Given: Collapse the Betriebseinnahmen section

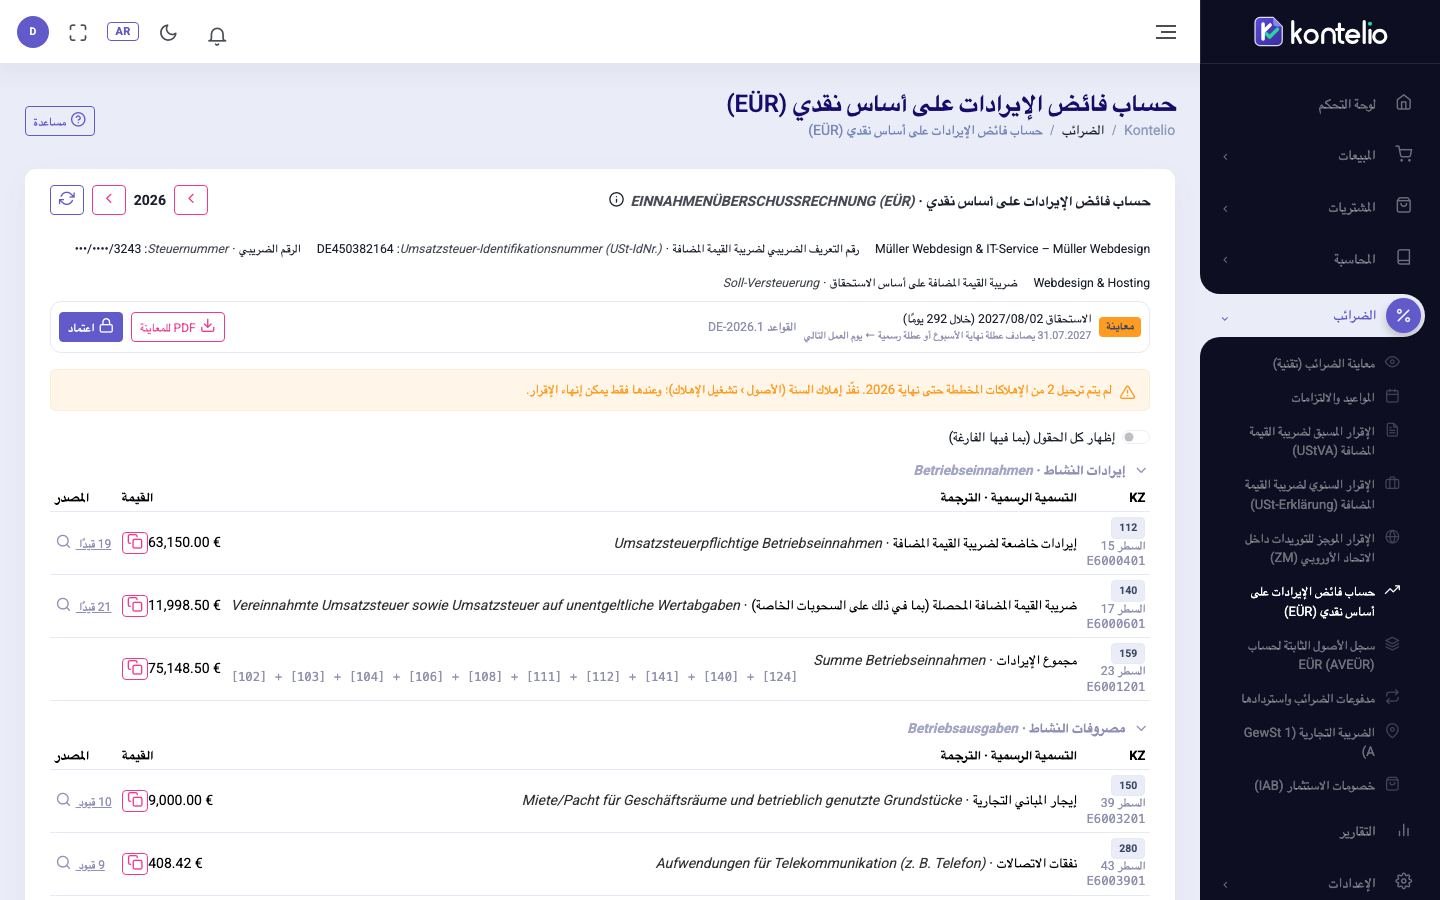Looking at the screenshot, I should (1141, 470).
